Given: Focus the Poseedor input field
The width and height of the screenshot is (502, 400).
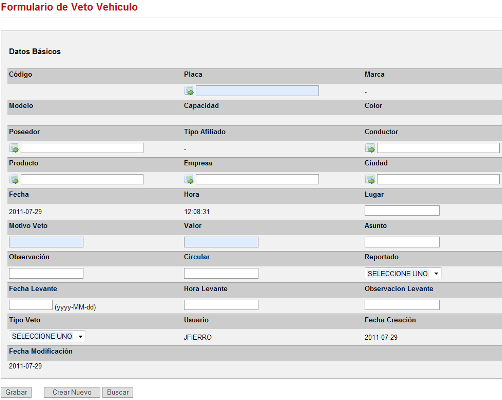Looking at the screenshot, I should coord(82,148).
